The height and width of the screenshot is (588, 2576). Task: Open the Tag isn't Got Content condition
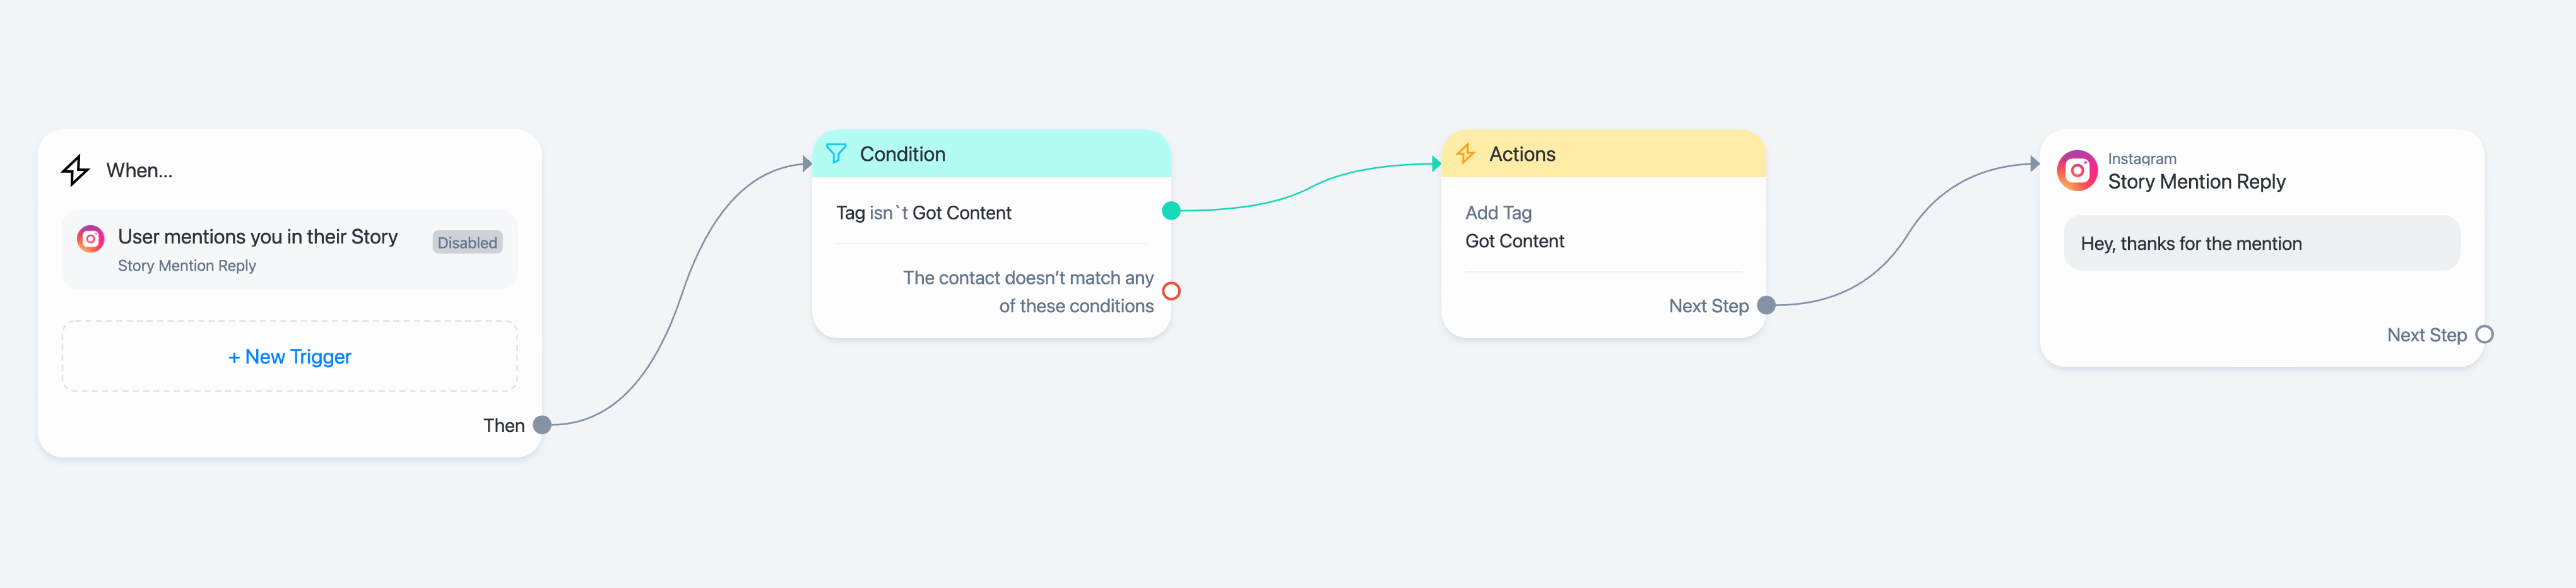tap(991, 213)
